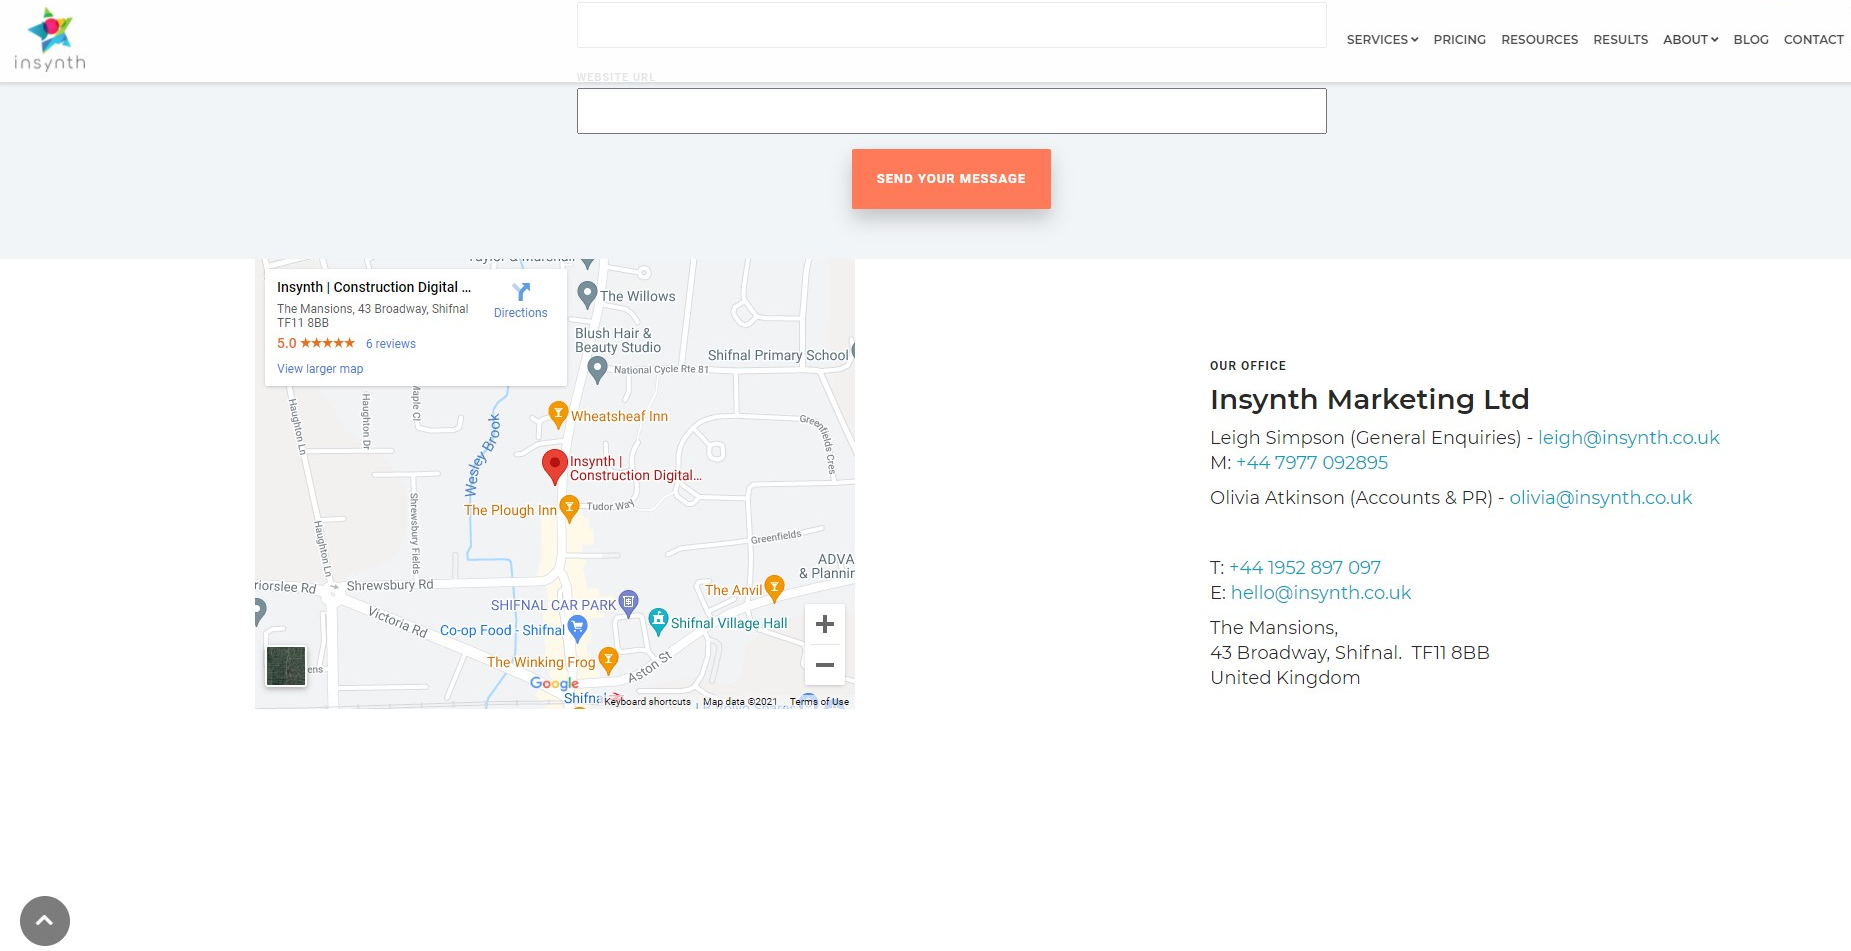Go to the Blog
The height and width of the screenshot is (951, 1851).
tap(1751, 40)
